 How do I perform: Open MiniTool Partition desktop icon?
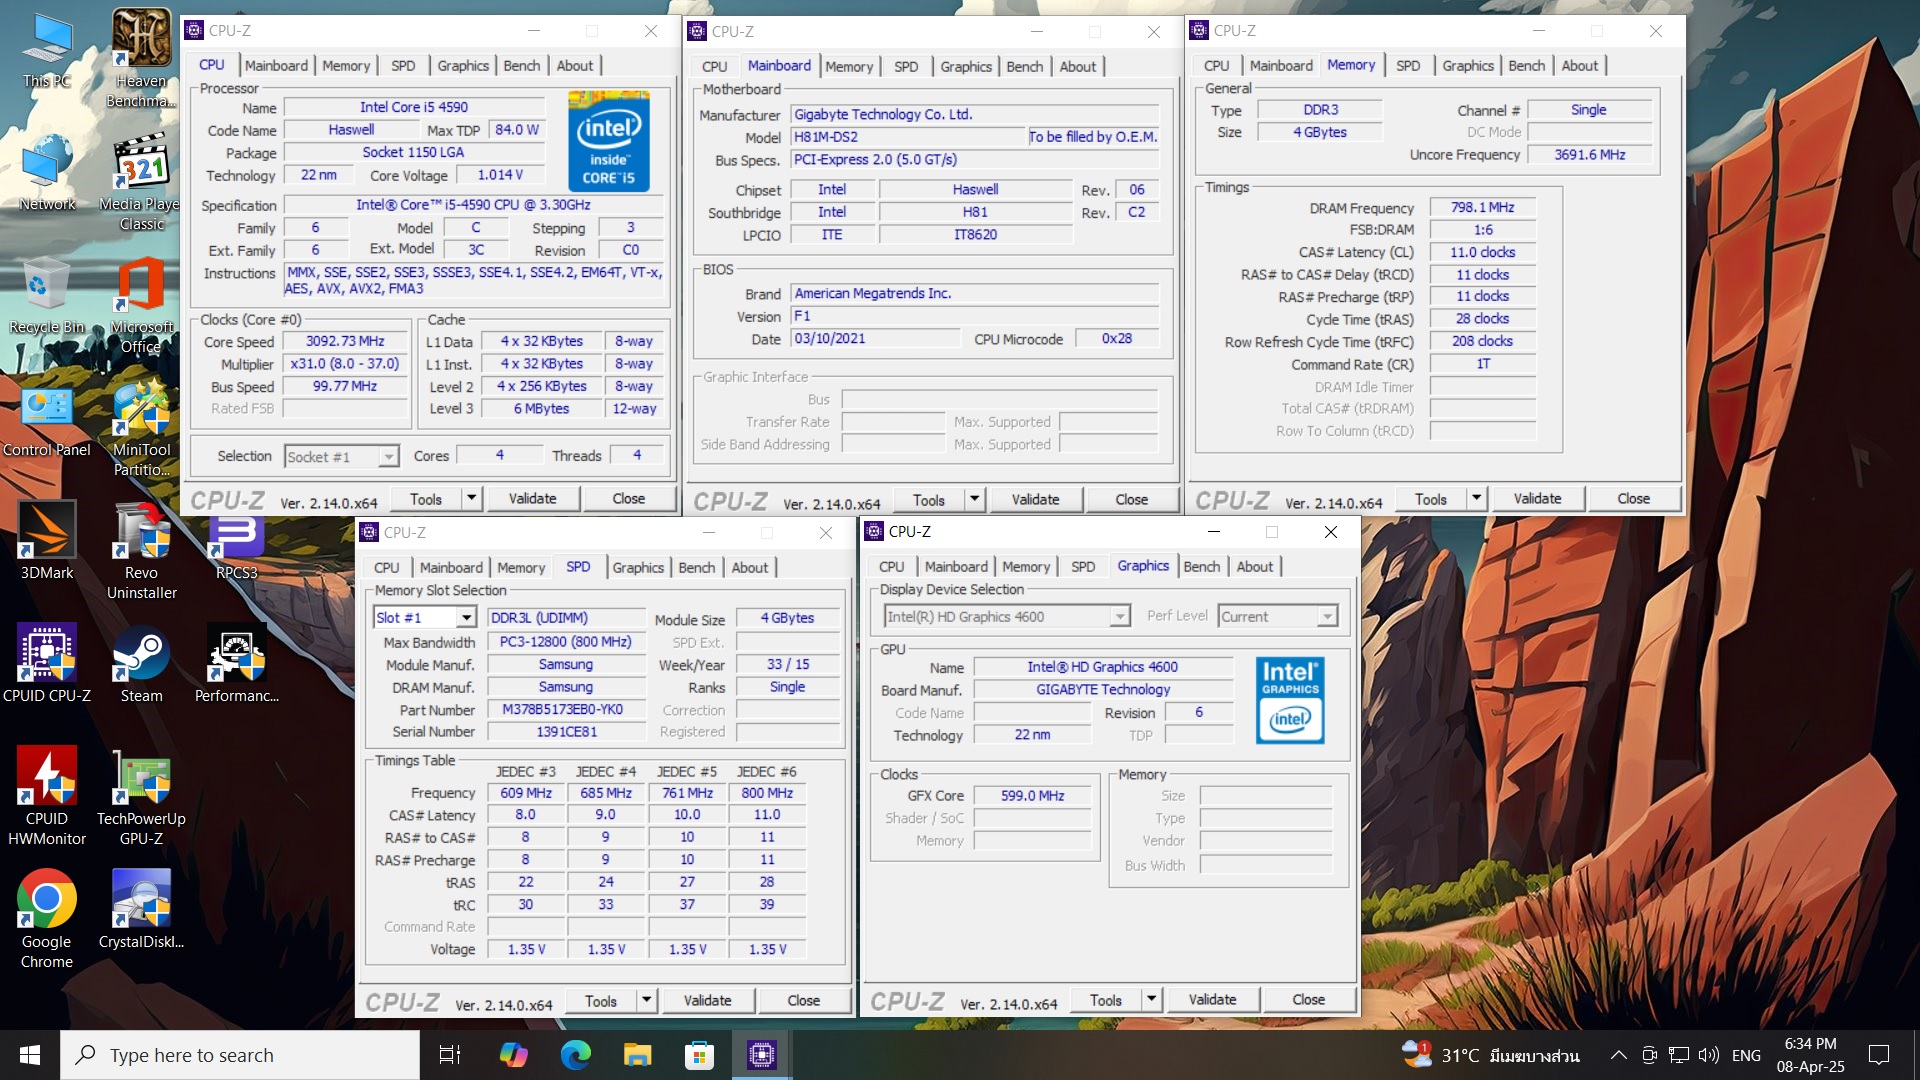(141, 428)
